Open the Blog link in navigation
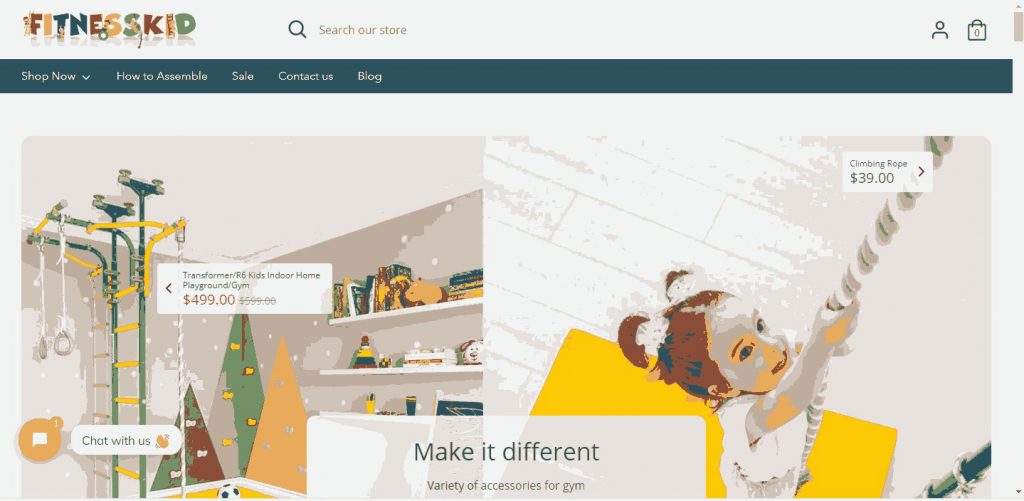The height and width of the screenshot is (501, 1024). (370, 76)
